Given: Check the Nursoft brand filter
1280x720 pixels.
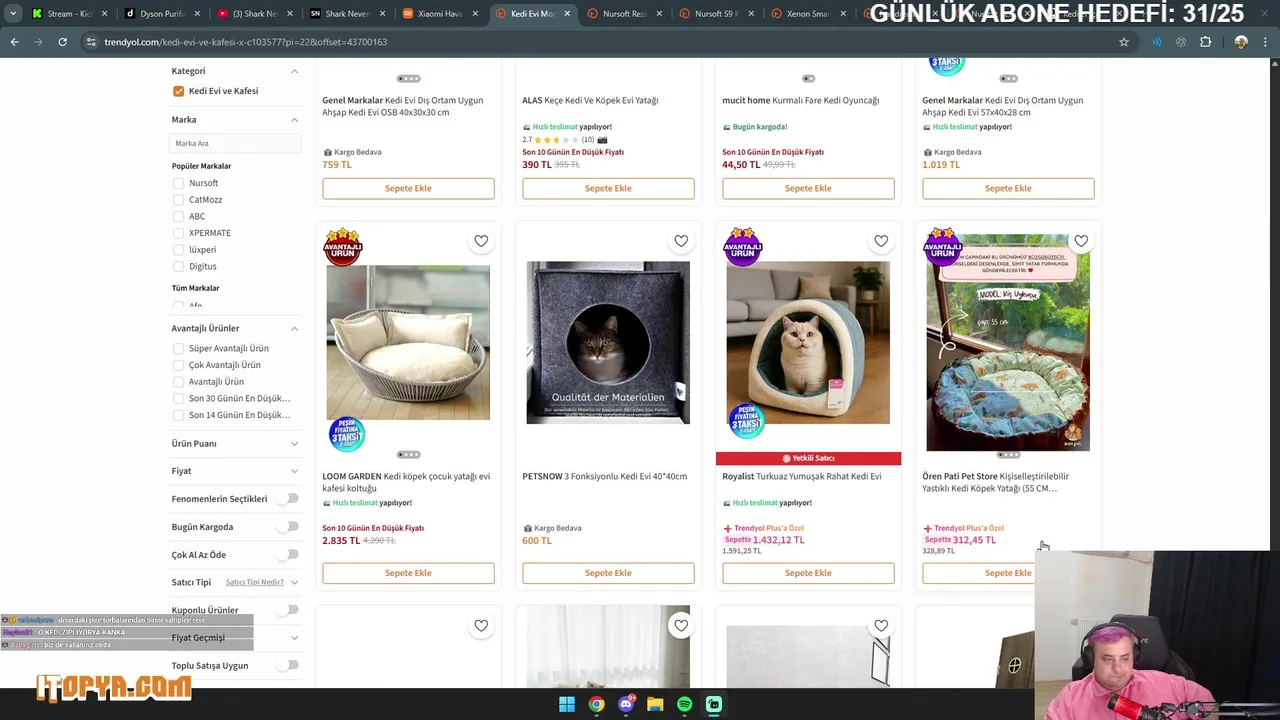Looking at the screenshot, I should (178, 183).
